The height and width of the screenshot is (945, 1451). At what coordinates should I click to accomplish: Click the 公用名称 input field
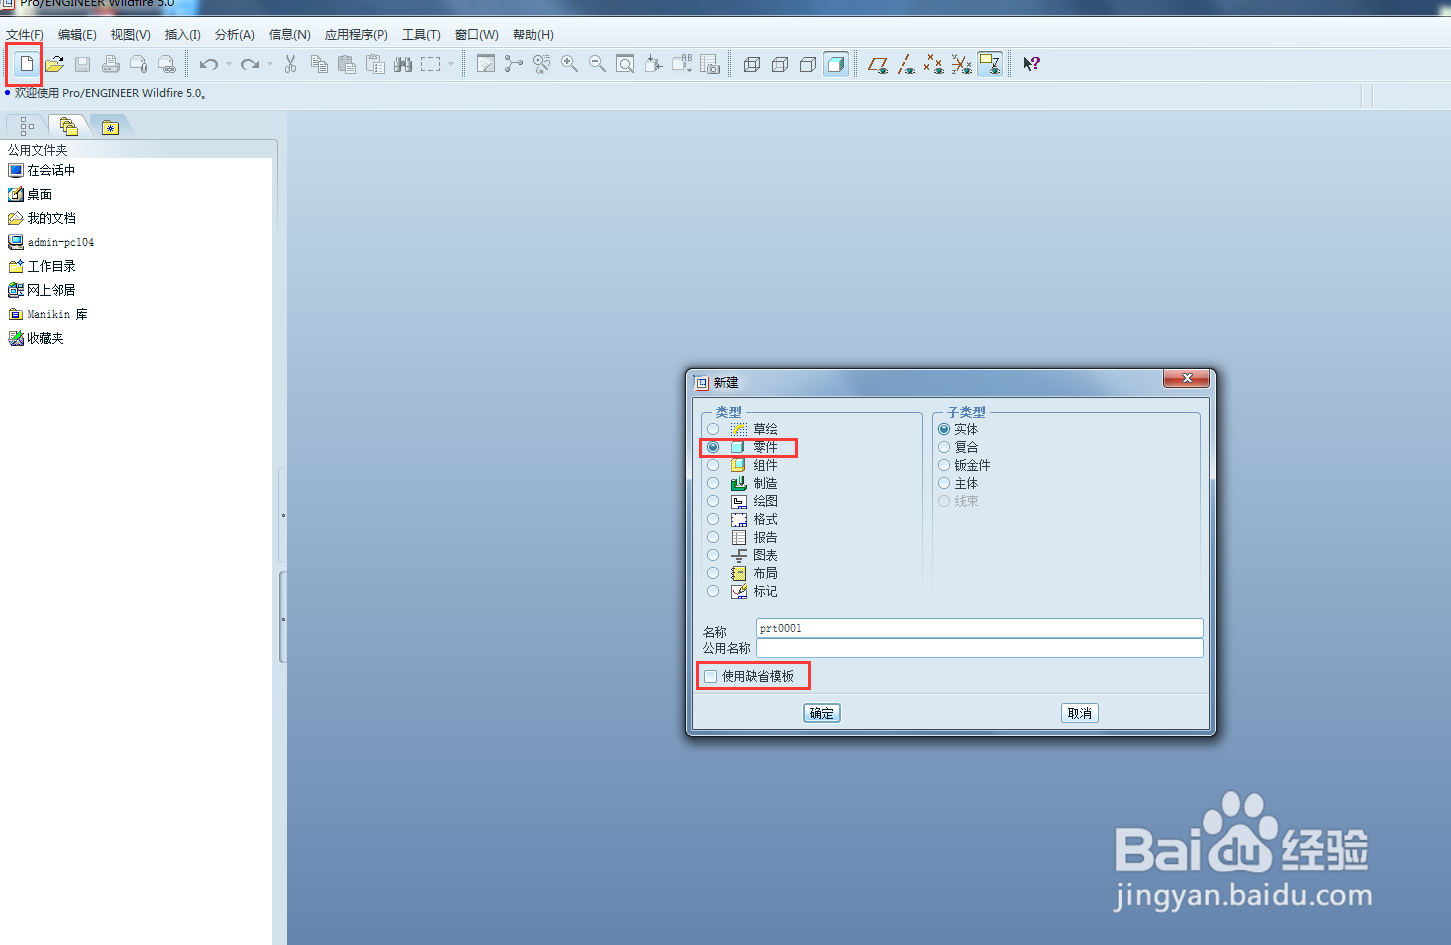tap(980, 648)
